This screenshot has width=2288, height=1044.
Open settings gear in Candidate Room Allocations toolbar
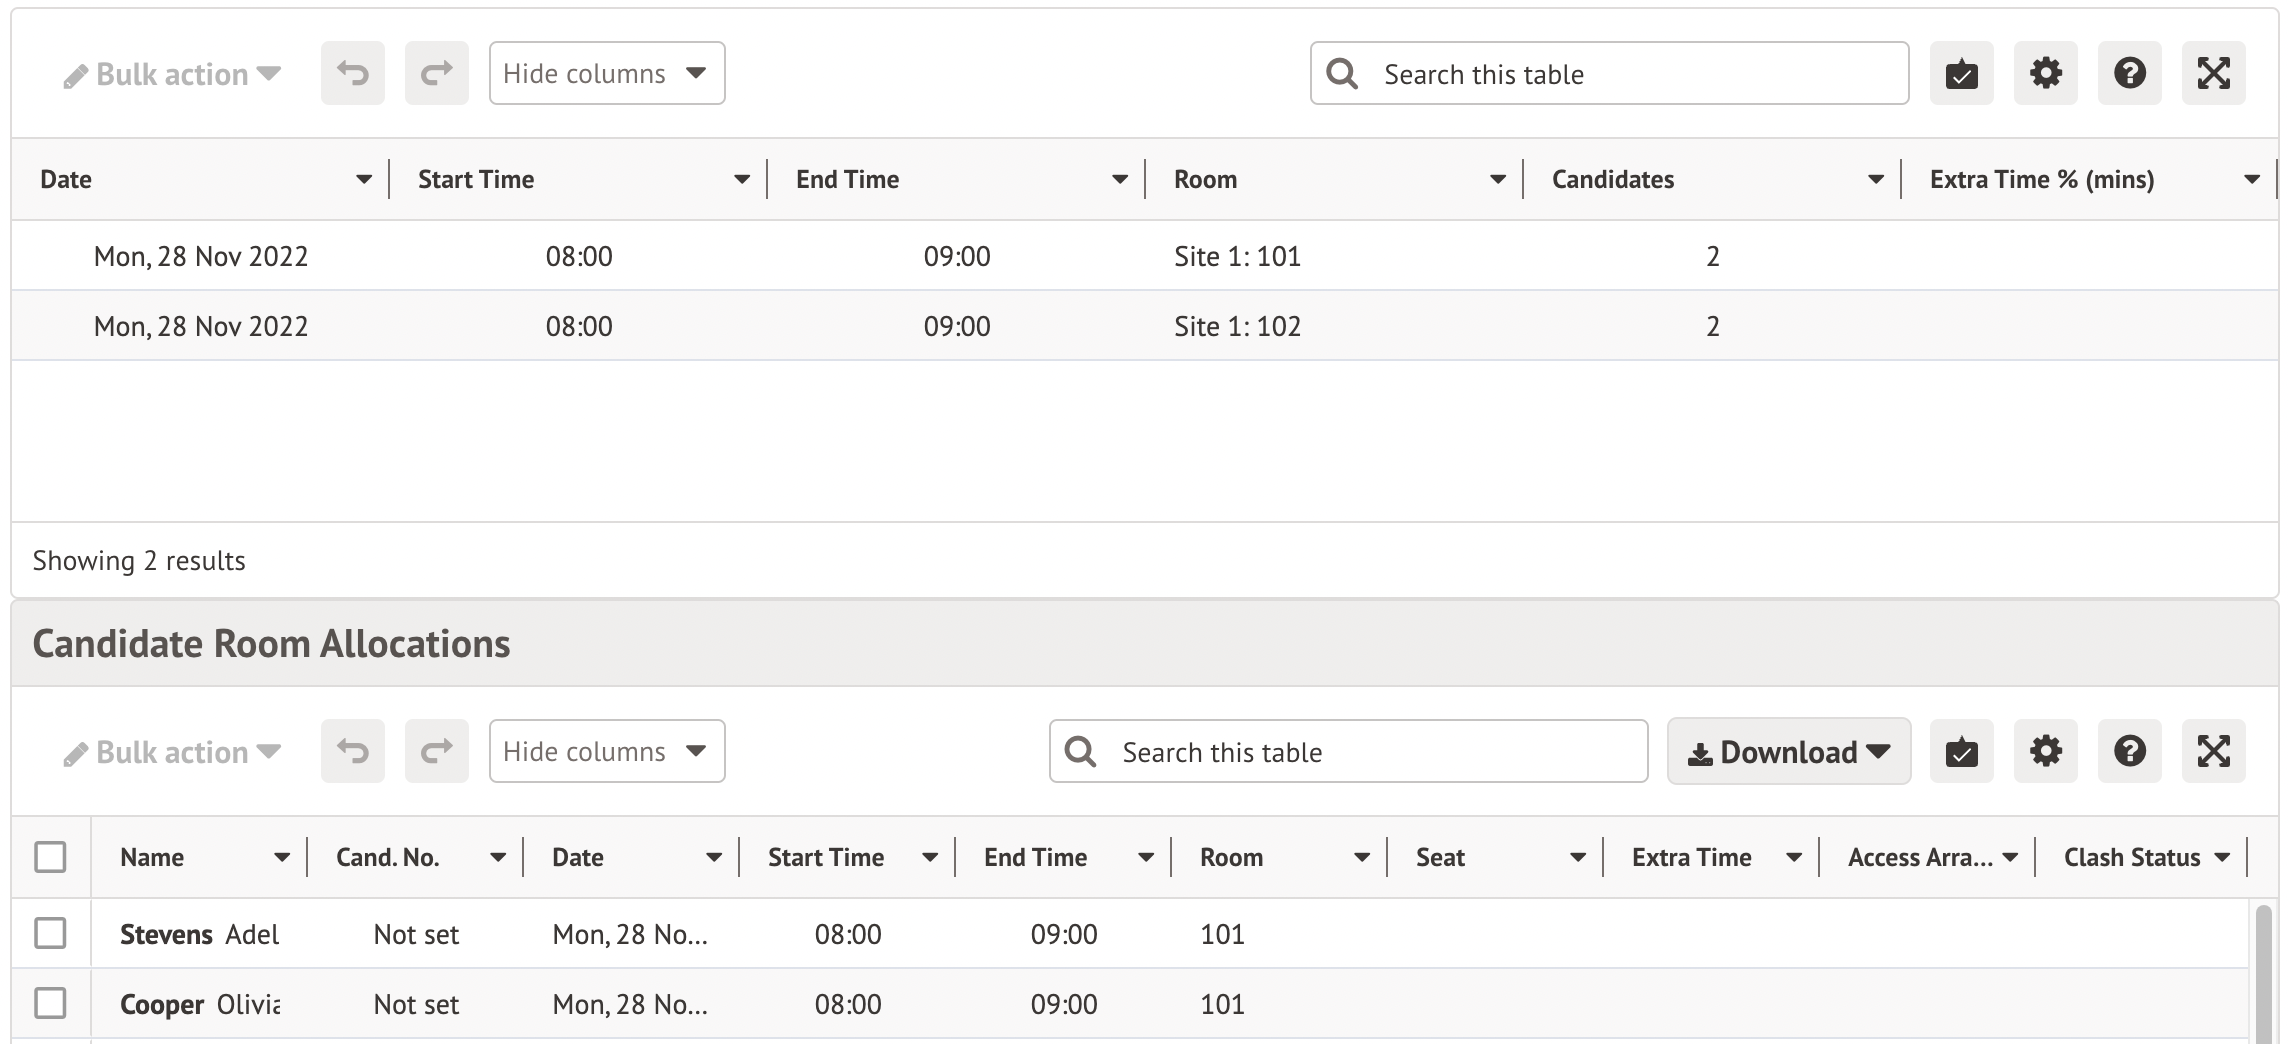coord(2045,751)
